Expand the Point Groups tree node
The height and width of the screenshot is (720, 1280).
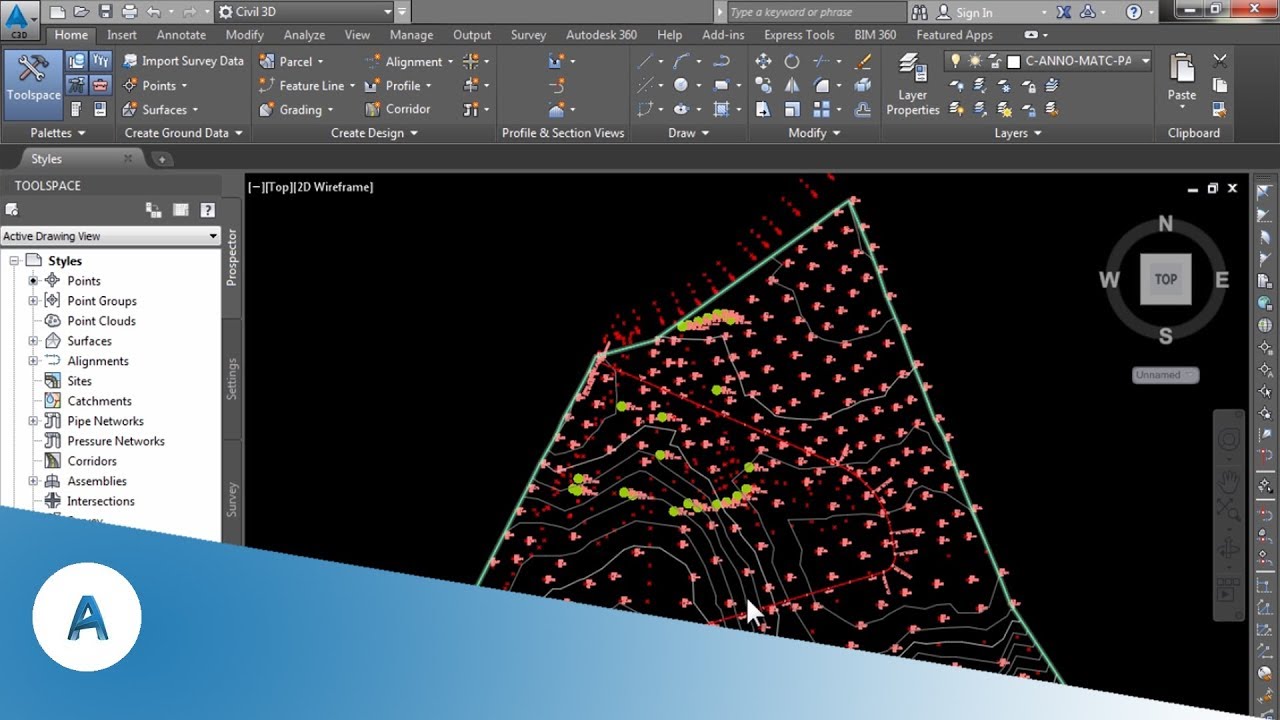[x=33, y=301]
